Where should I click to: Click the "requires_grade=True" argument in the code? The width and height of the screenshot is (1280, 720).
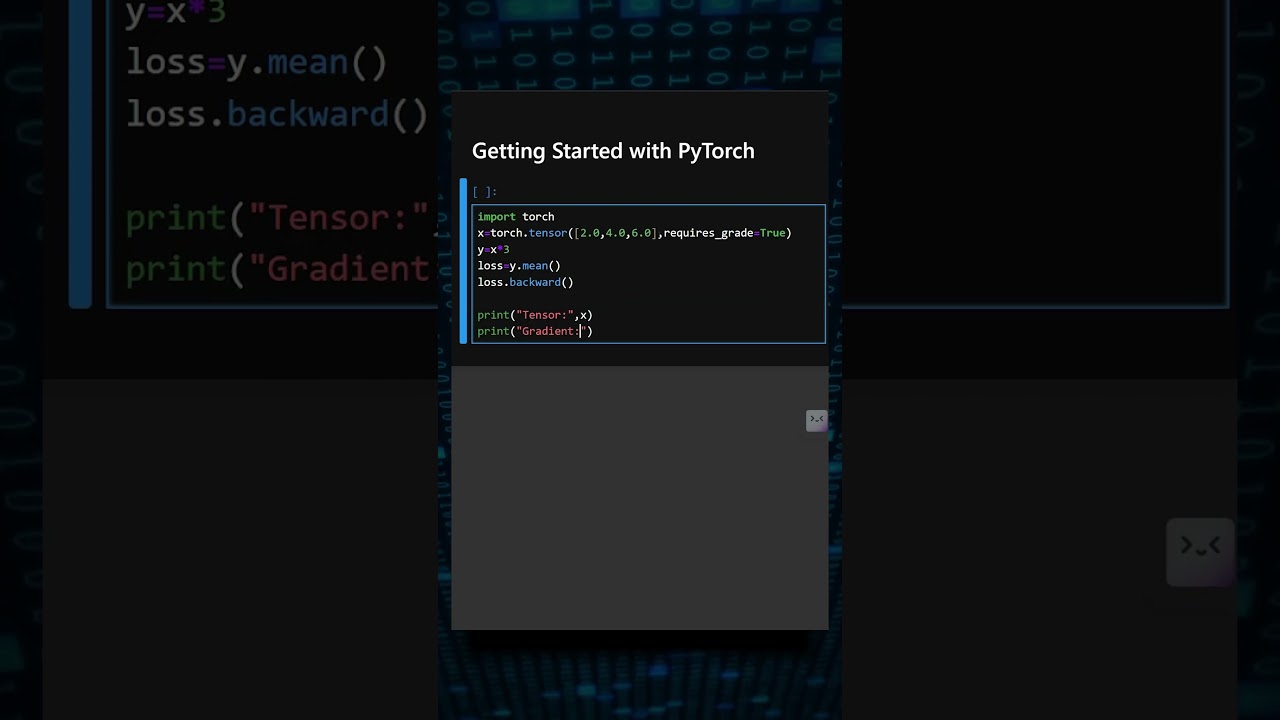(724, 233)
